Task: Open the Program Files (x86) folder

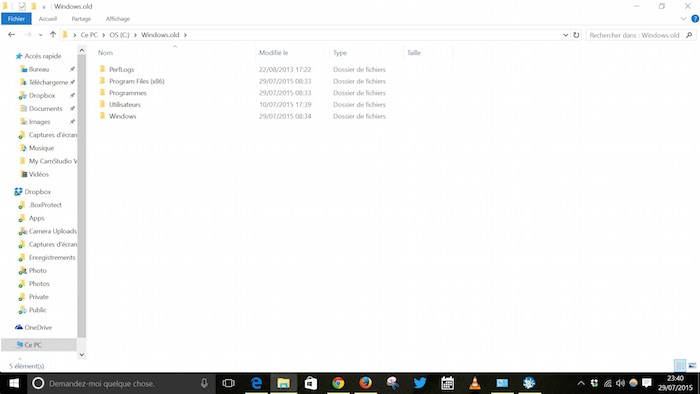Action: click(137, 81)
